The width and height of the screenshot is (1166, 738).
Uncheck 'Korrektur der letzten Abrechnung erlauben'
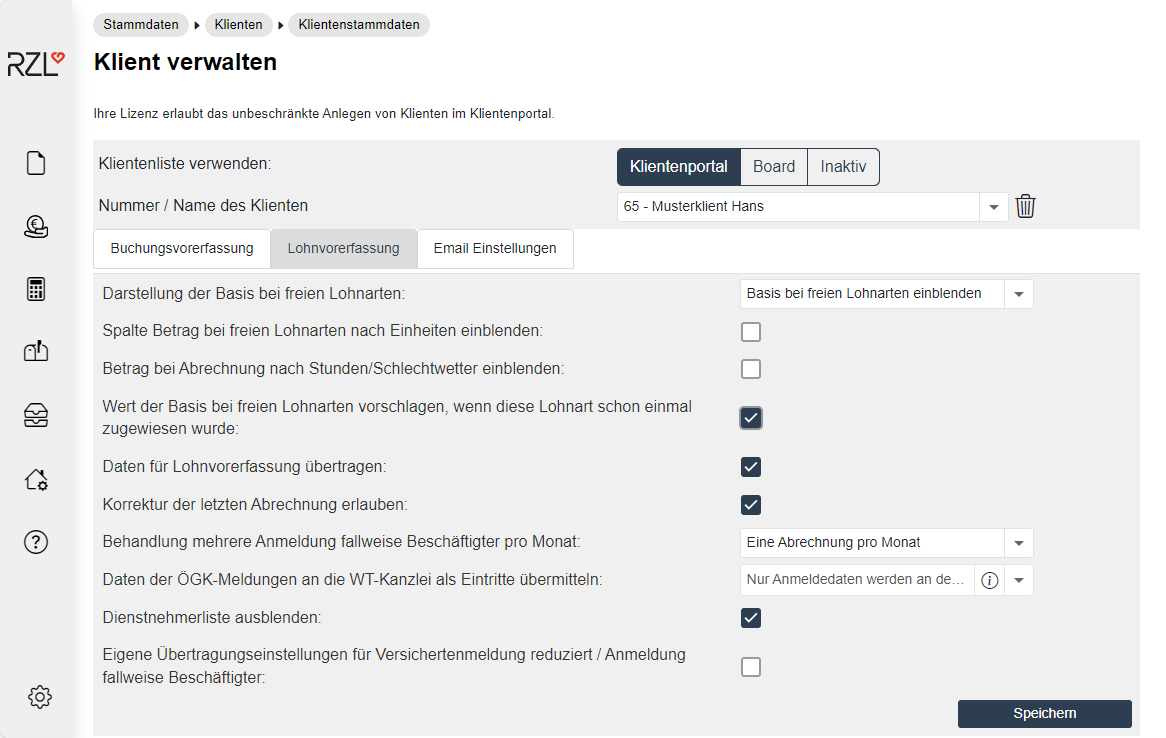751,505
